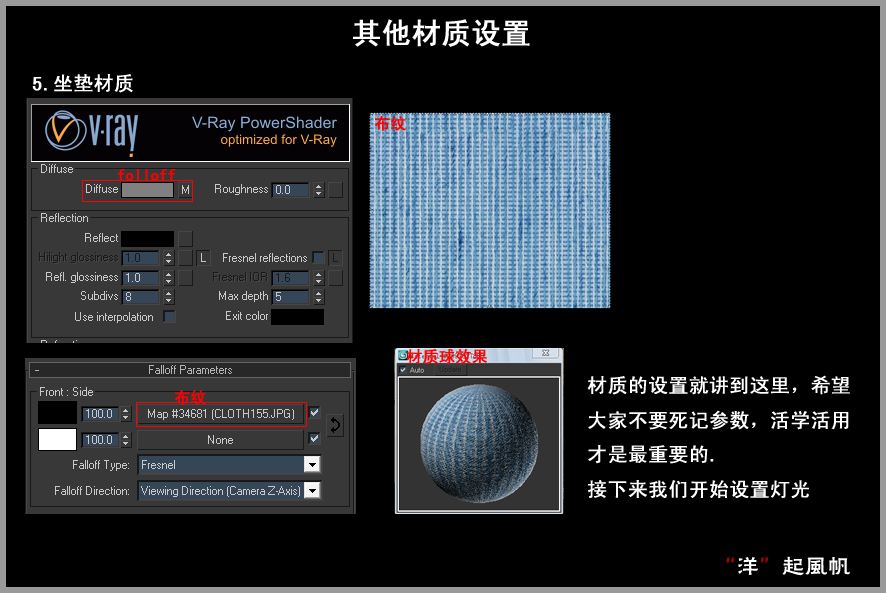Viewport: 886px width, 593px height.
Task: Edit the Refl. glossiness value field
Action: pos(141,278)
